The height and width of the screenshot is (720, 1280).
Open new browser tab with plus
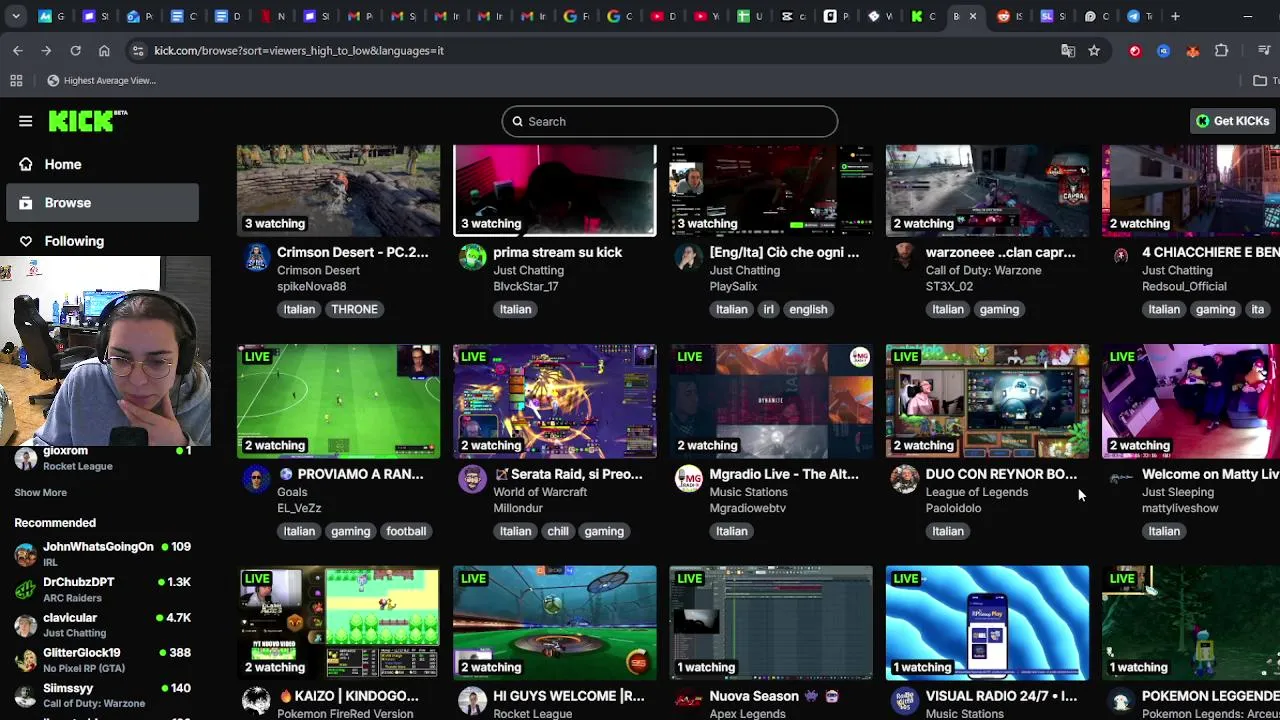1175,16
